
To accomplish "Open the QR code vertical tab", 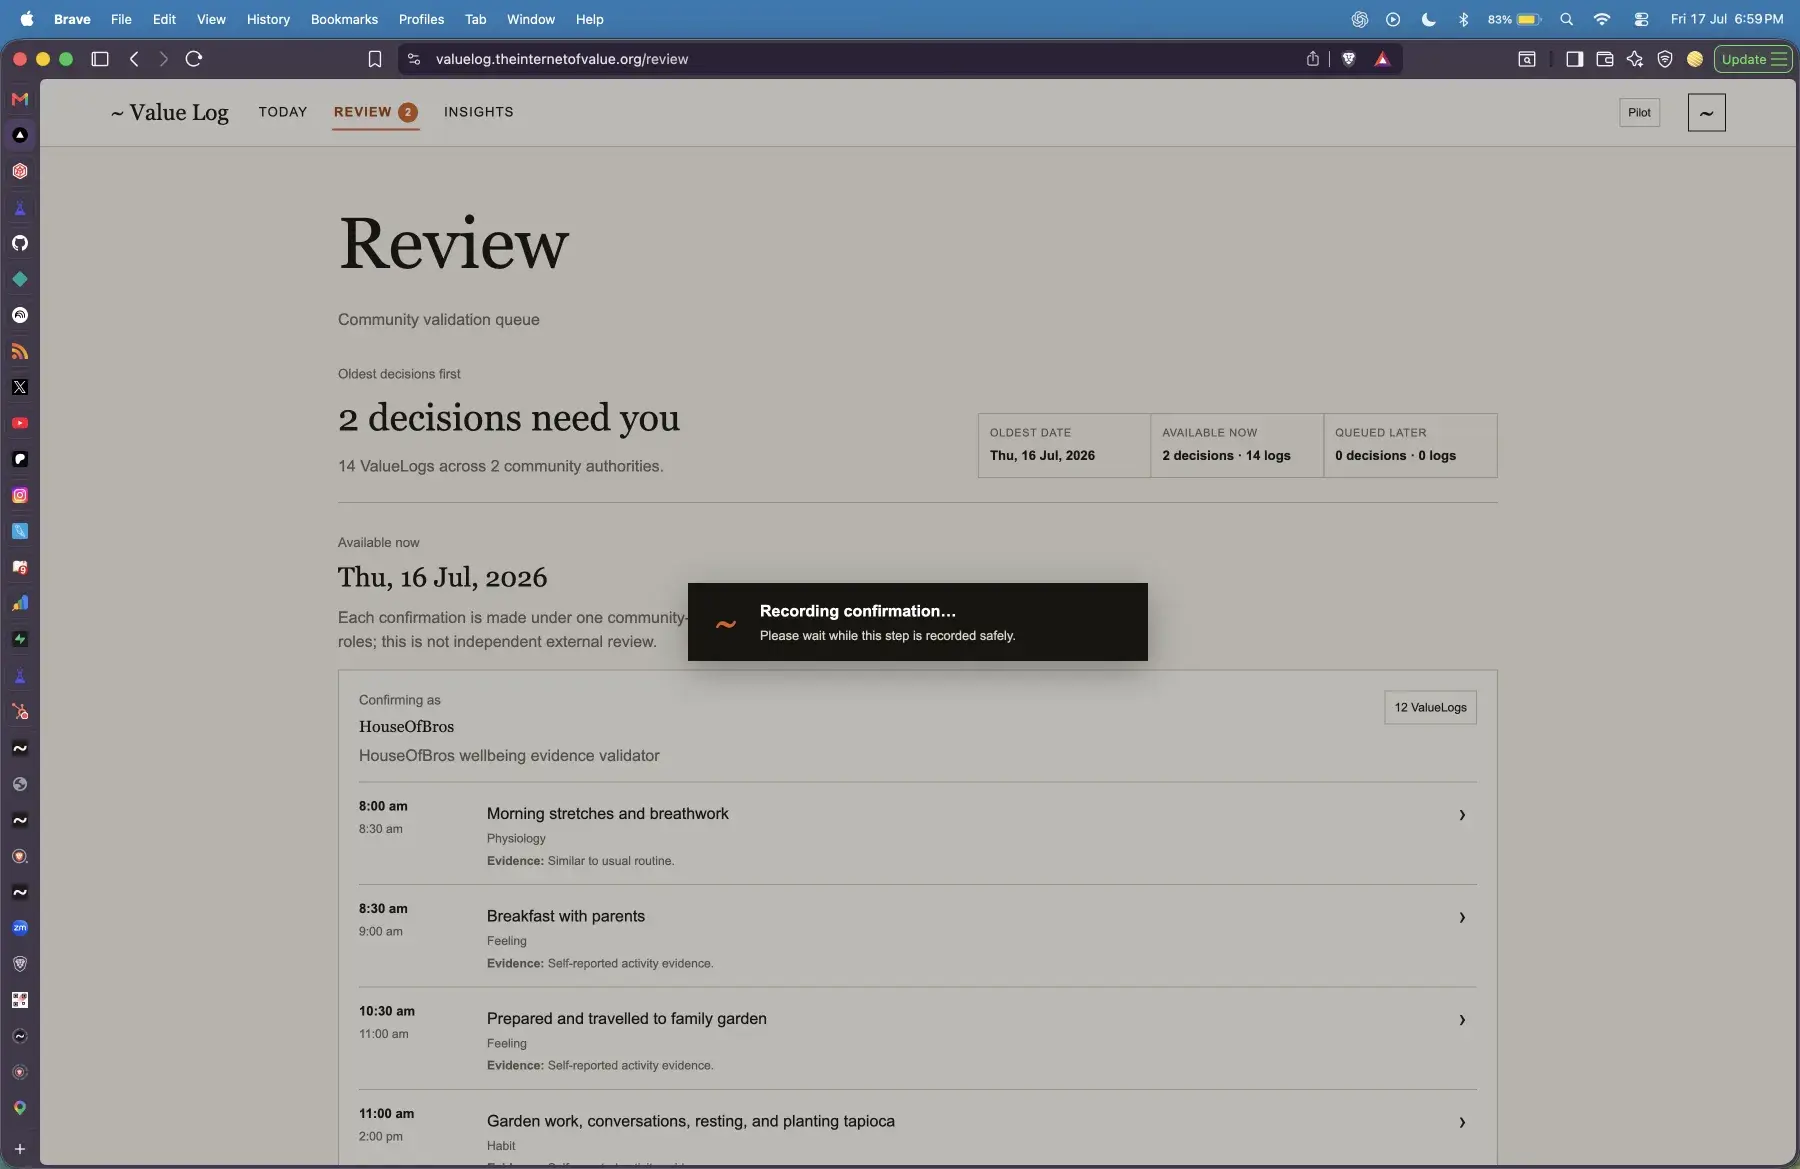I will 20,1000.
